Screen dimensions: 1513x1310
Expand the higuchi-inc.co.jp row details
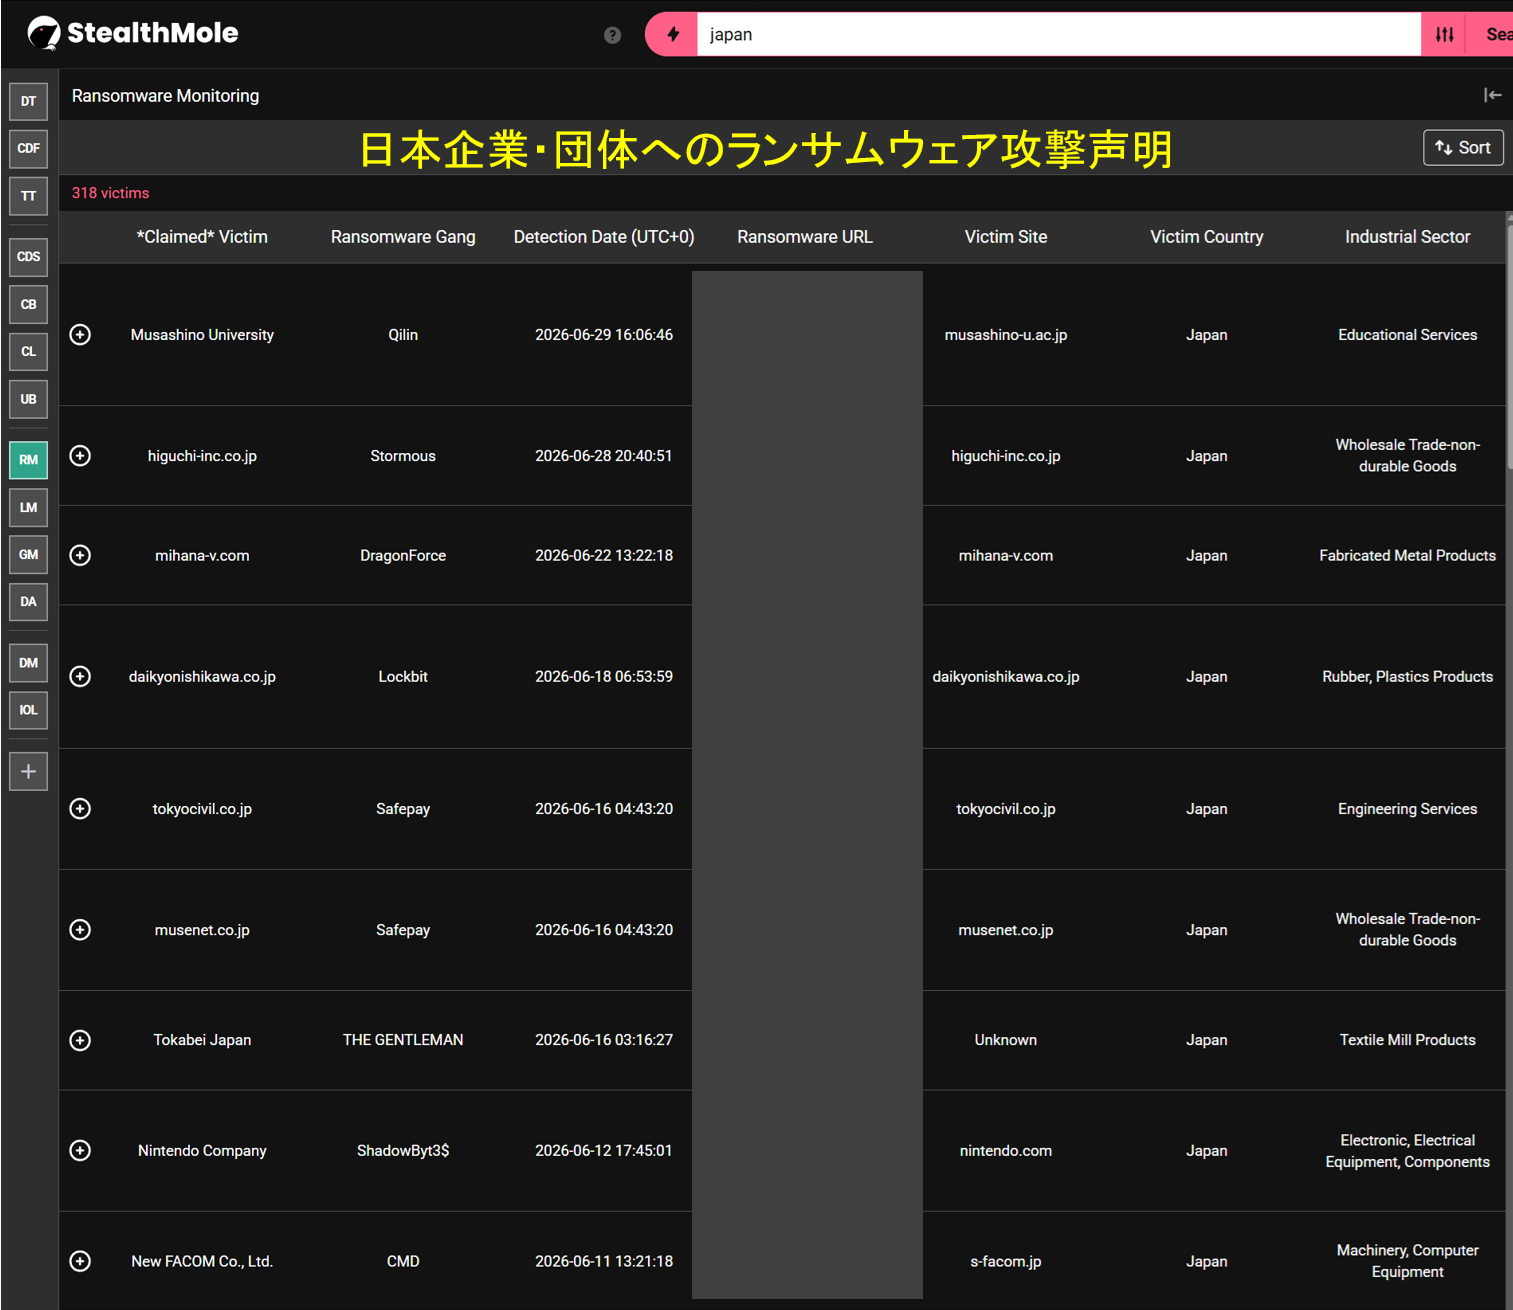(80, 455)
